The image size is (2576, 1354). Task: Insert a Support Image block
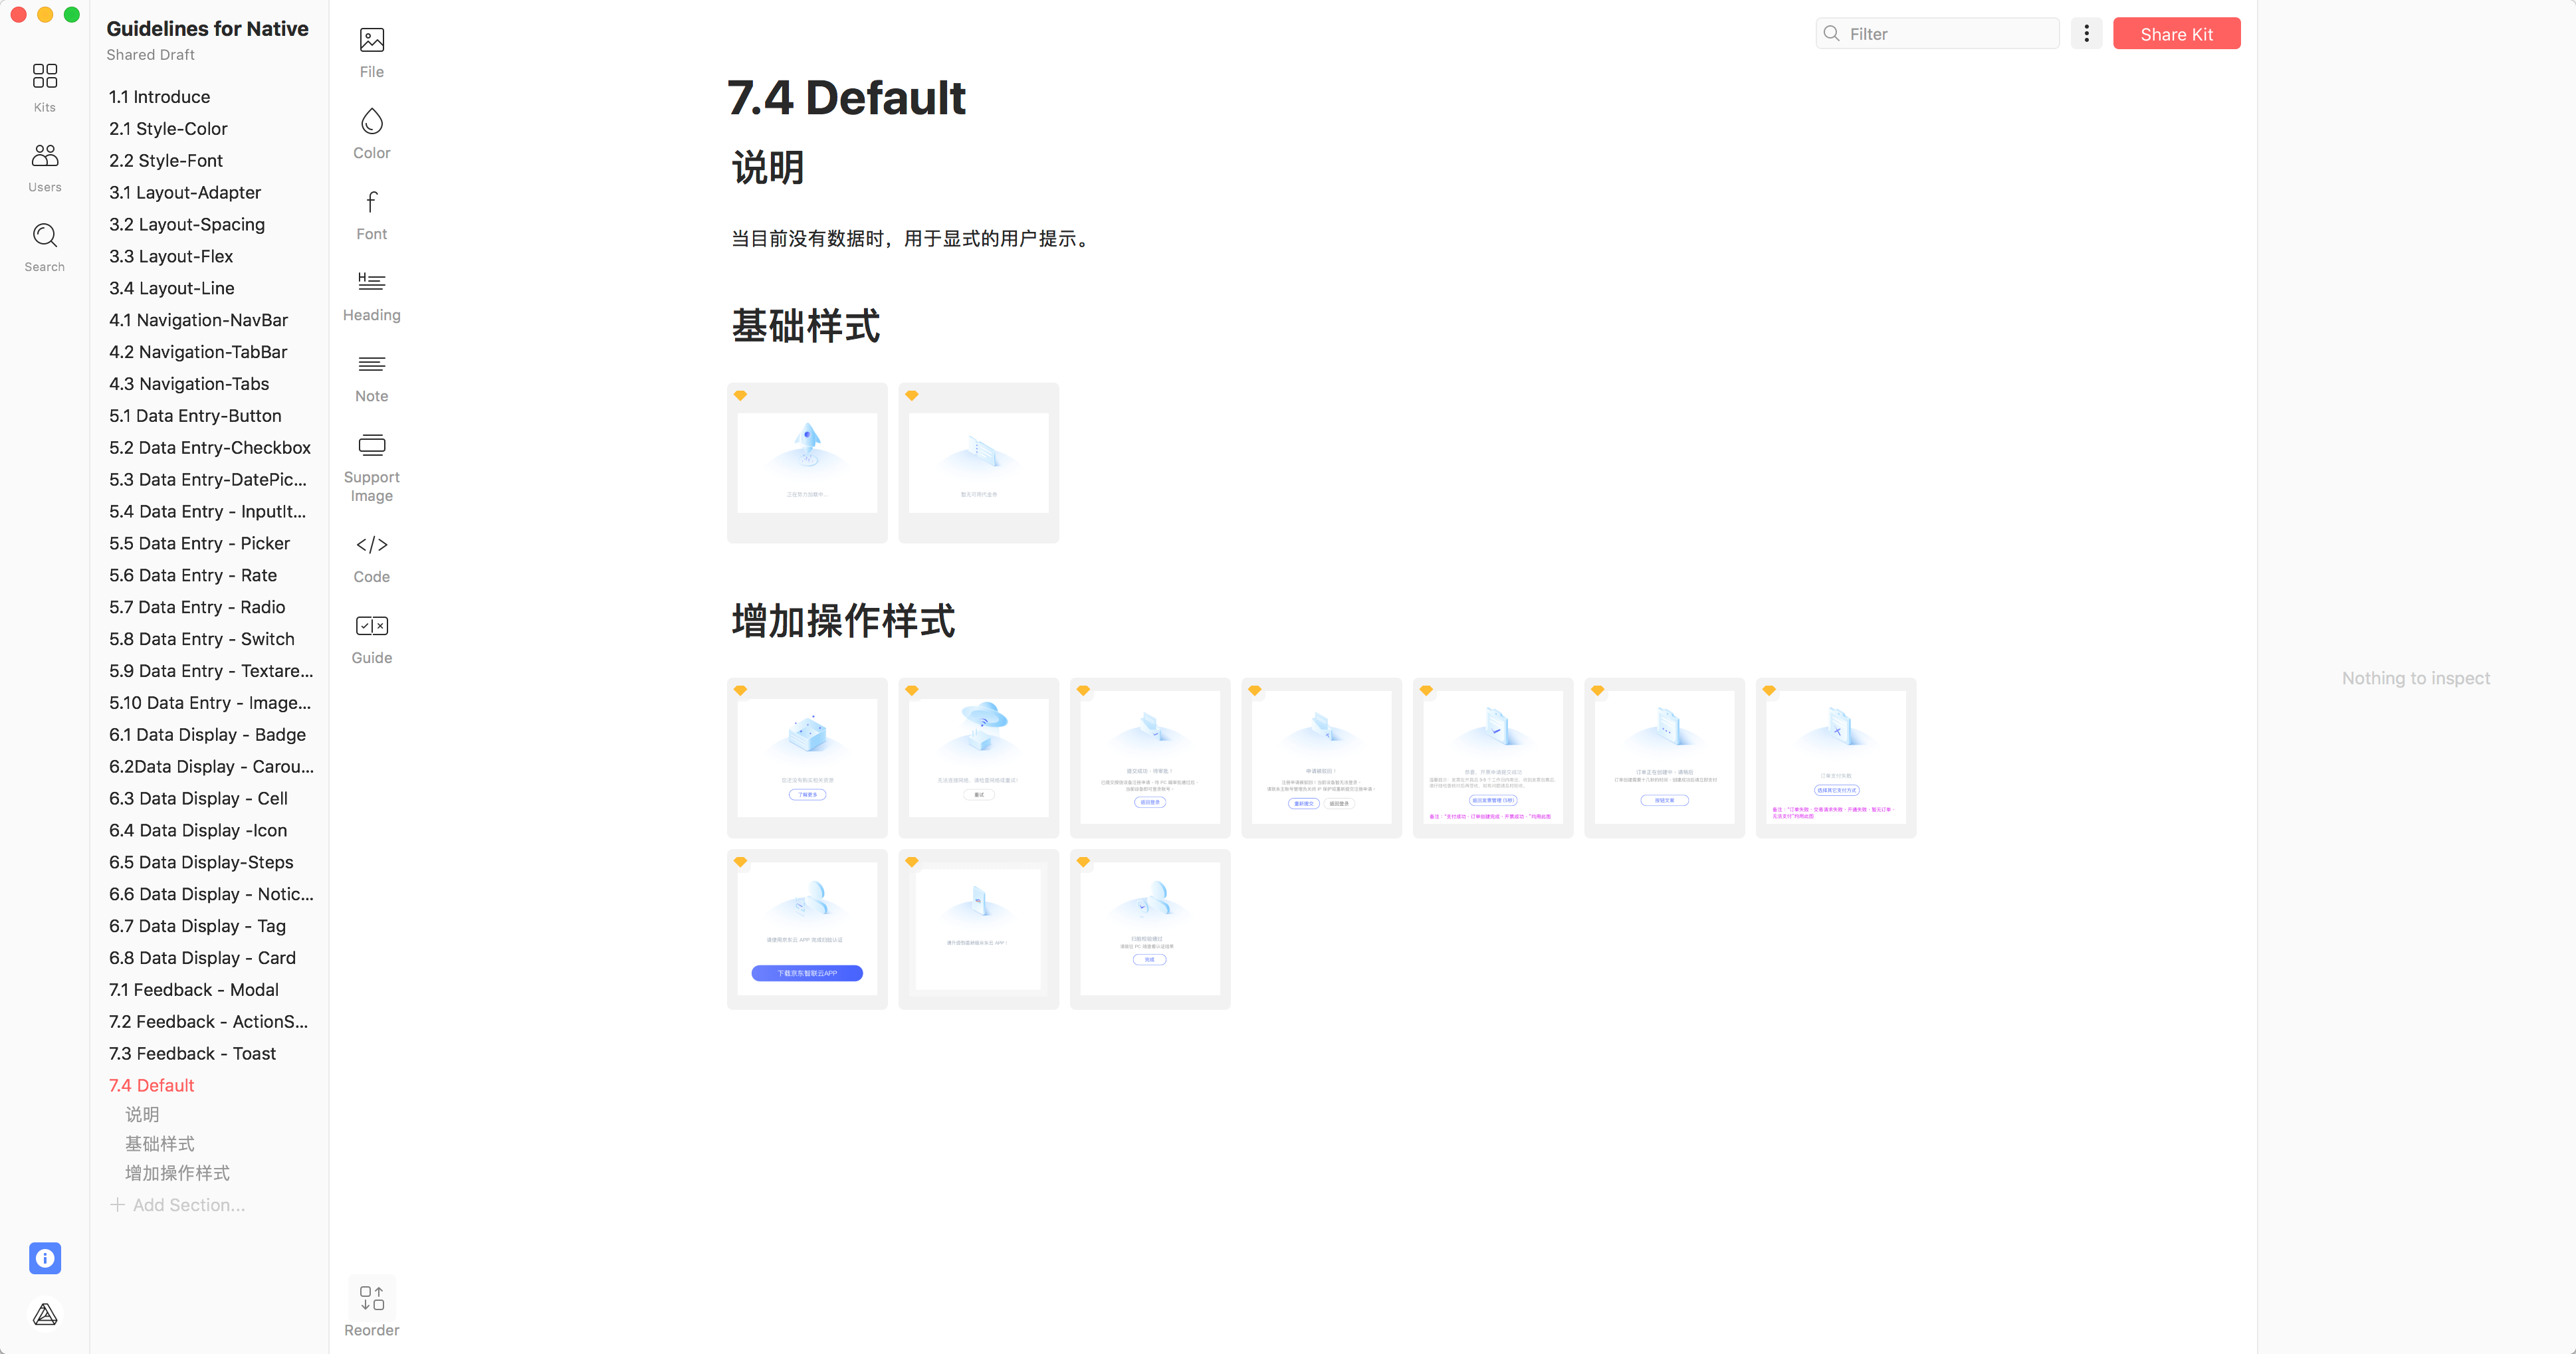pyautogui.click(x=371, y=466)
